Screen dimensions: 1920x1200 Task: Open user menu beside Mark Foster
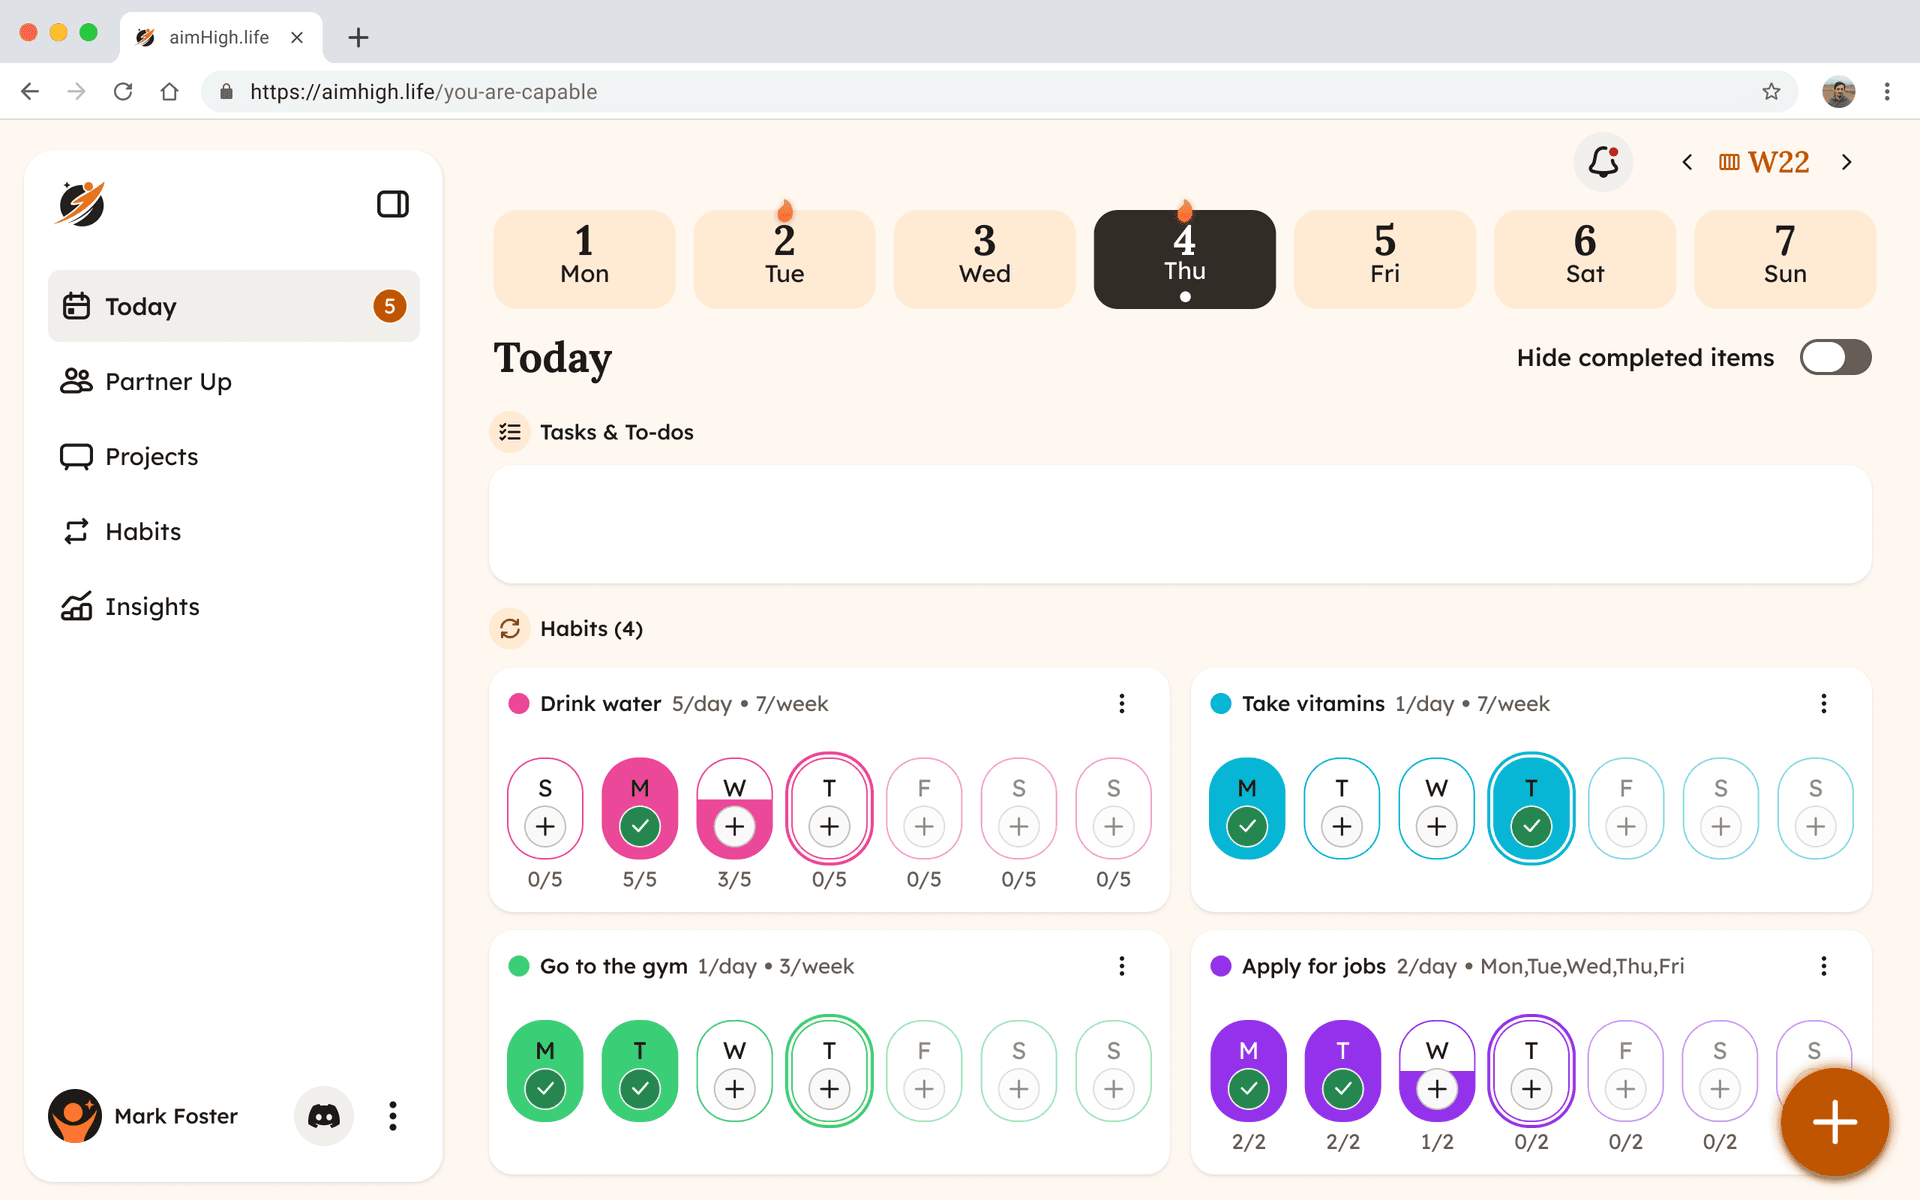(393, 1116)
